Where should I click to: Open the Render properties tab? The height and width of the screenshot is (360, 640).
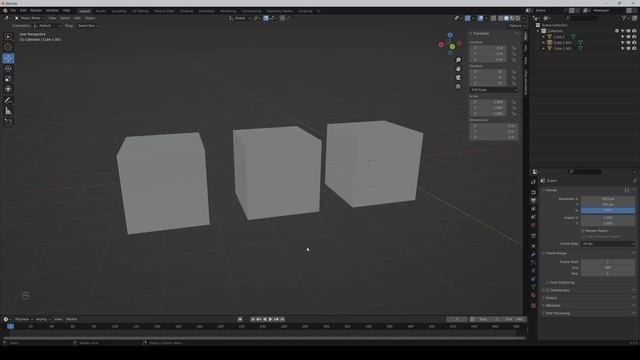click(x=533, y=192)
